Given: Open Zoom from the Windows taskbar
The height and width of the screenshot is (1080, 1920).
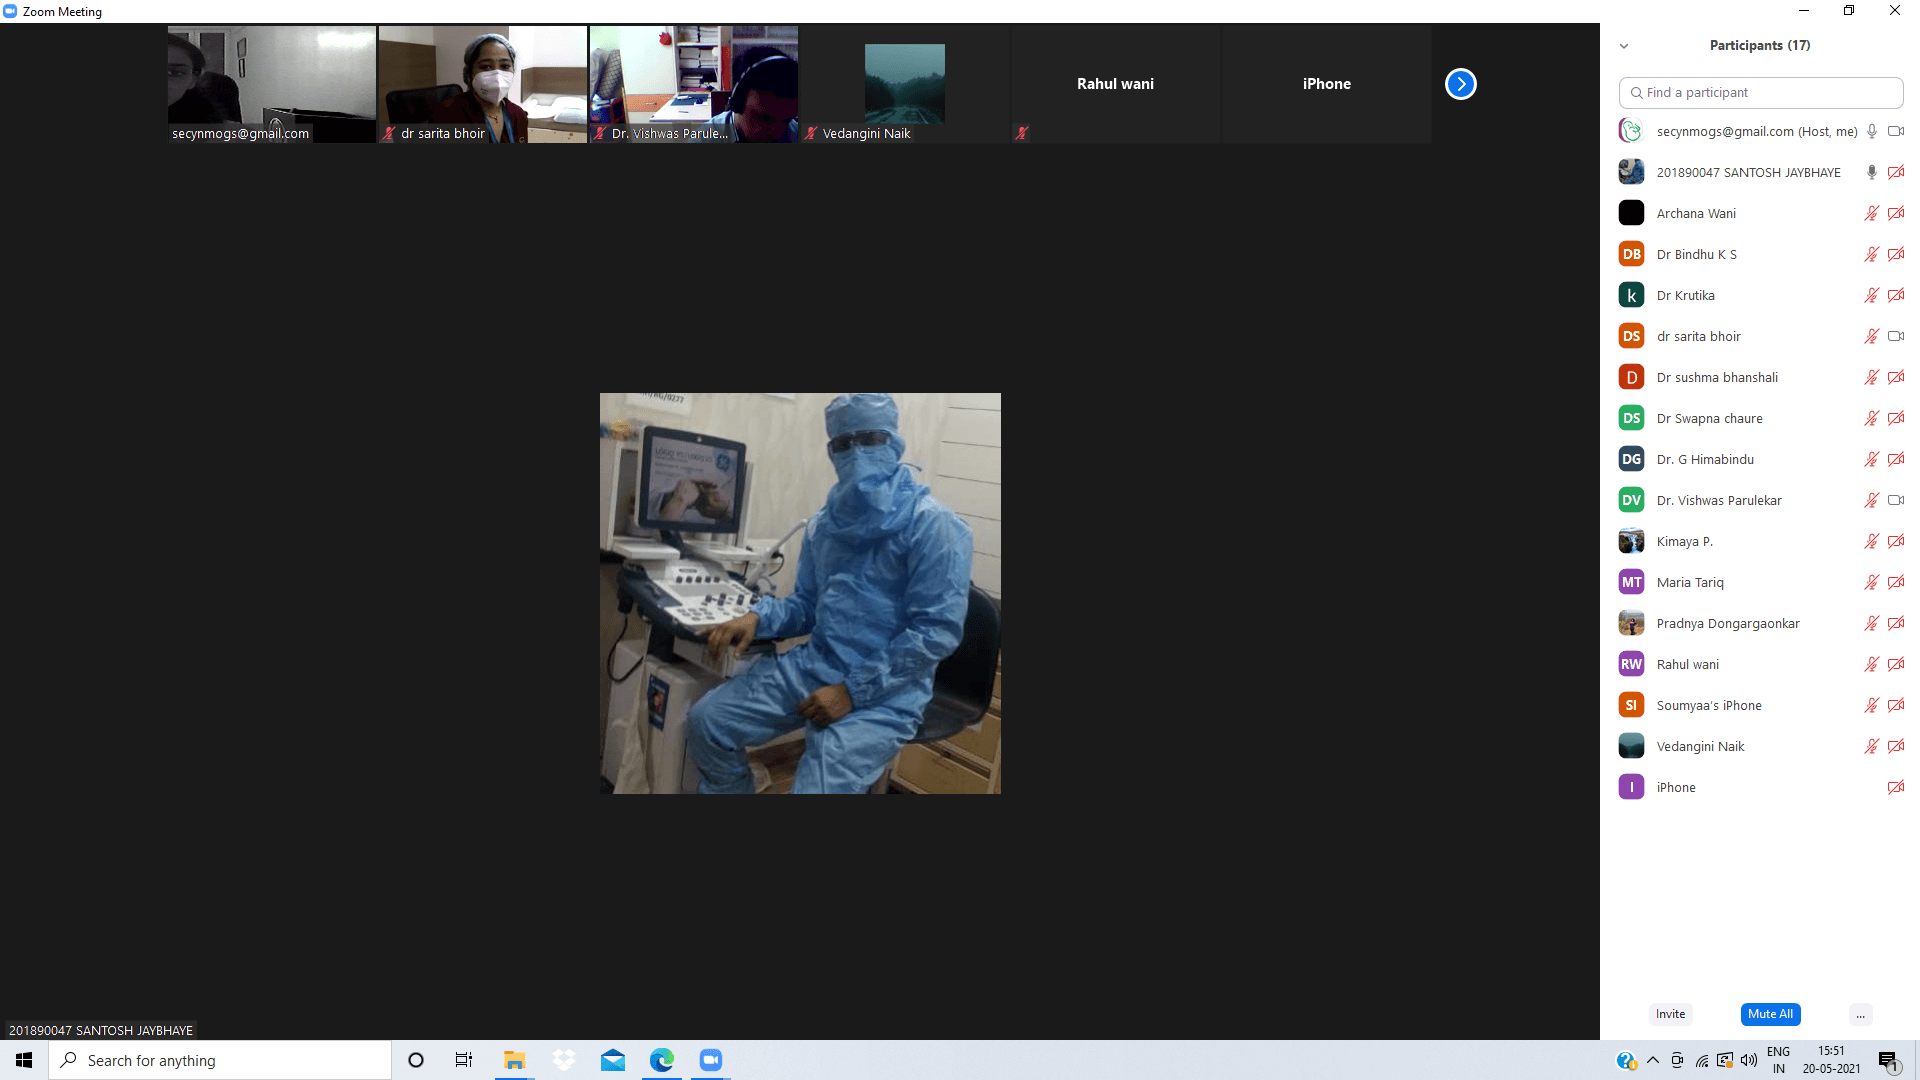Looking at the screenshot, I should click(710, 1060).
